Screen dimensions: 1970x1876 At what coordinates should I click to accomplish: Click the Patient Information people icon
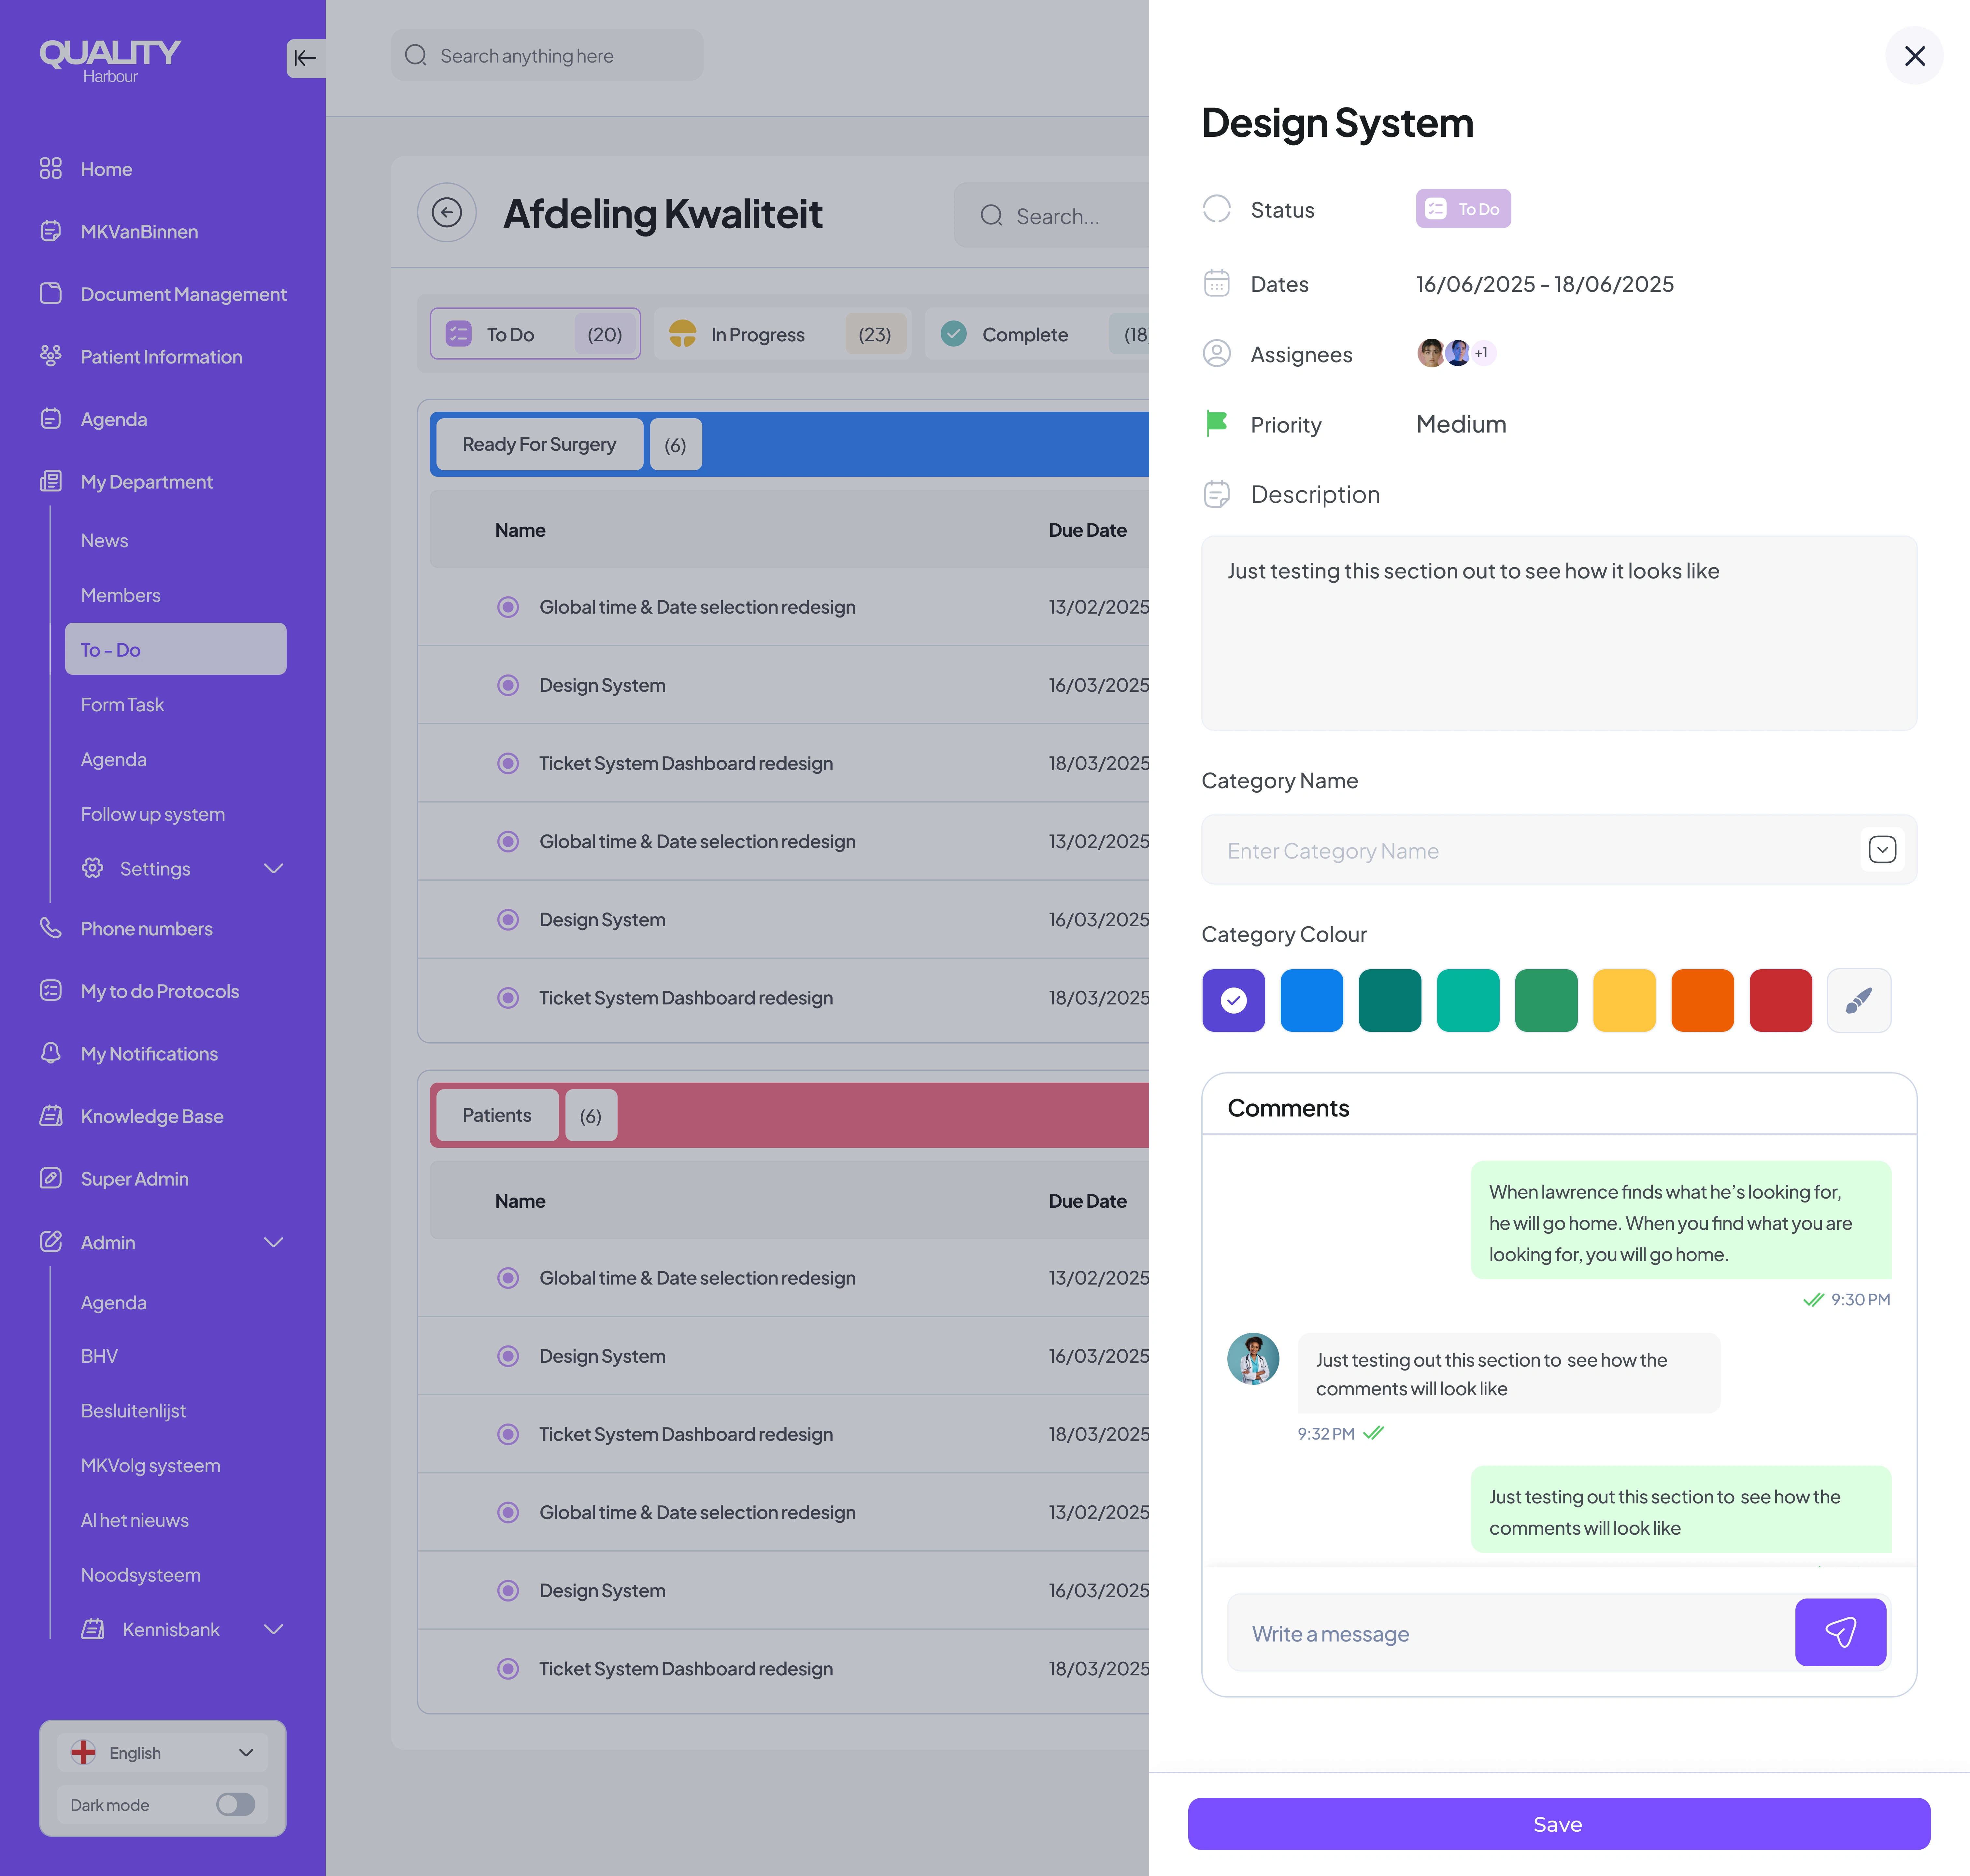[x=51, y=356]
